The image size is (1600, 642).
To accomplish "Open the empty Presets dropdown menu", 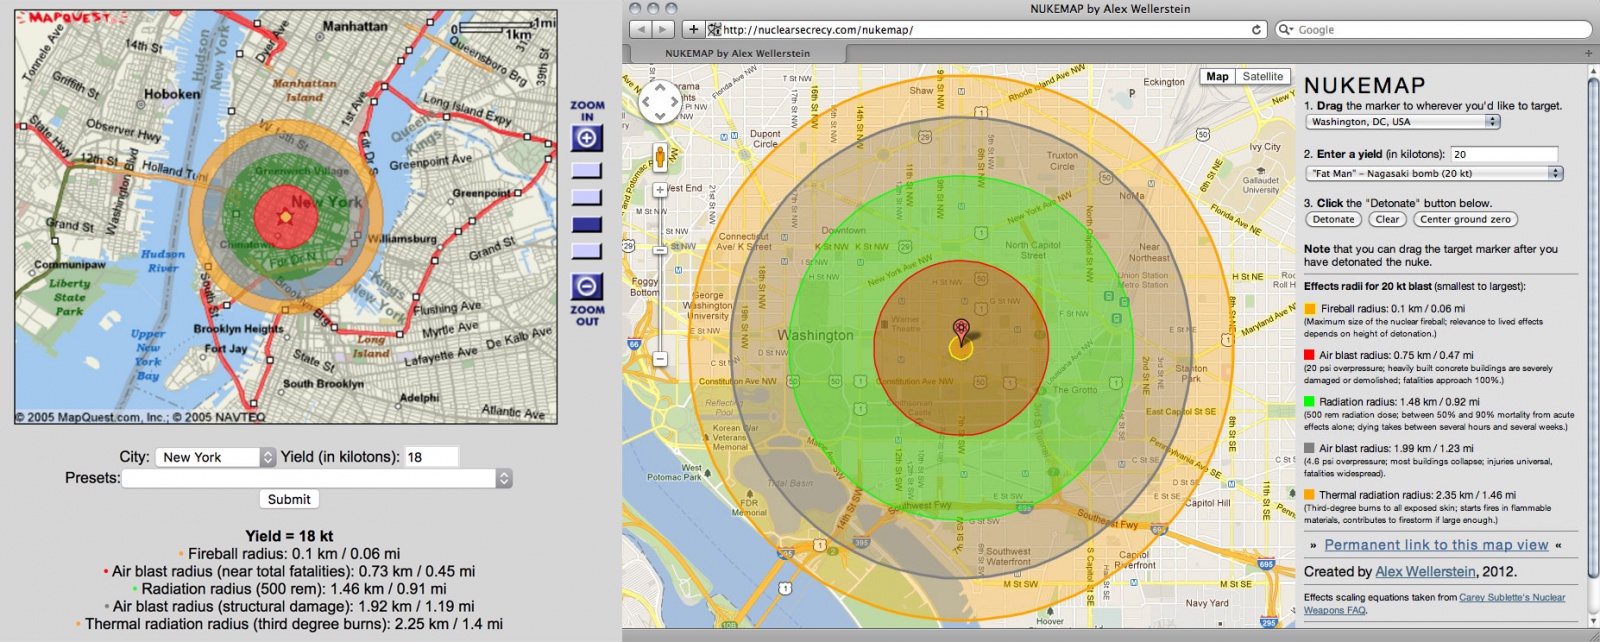I will 316,478.
